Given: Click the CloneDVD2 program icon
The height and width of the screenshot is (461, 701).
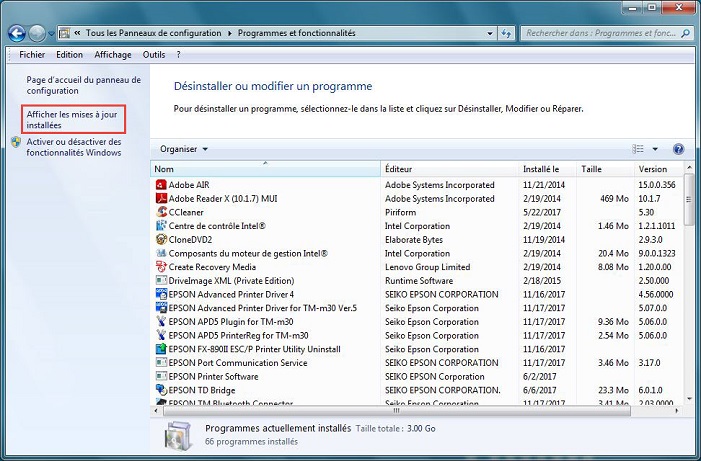Looking at the screenshot, I should (161, 240).
